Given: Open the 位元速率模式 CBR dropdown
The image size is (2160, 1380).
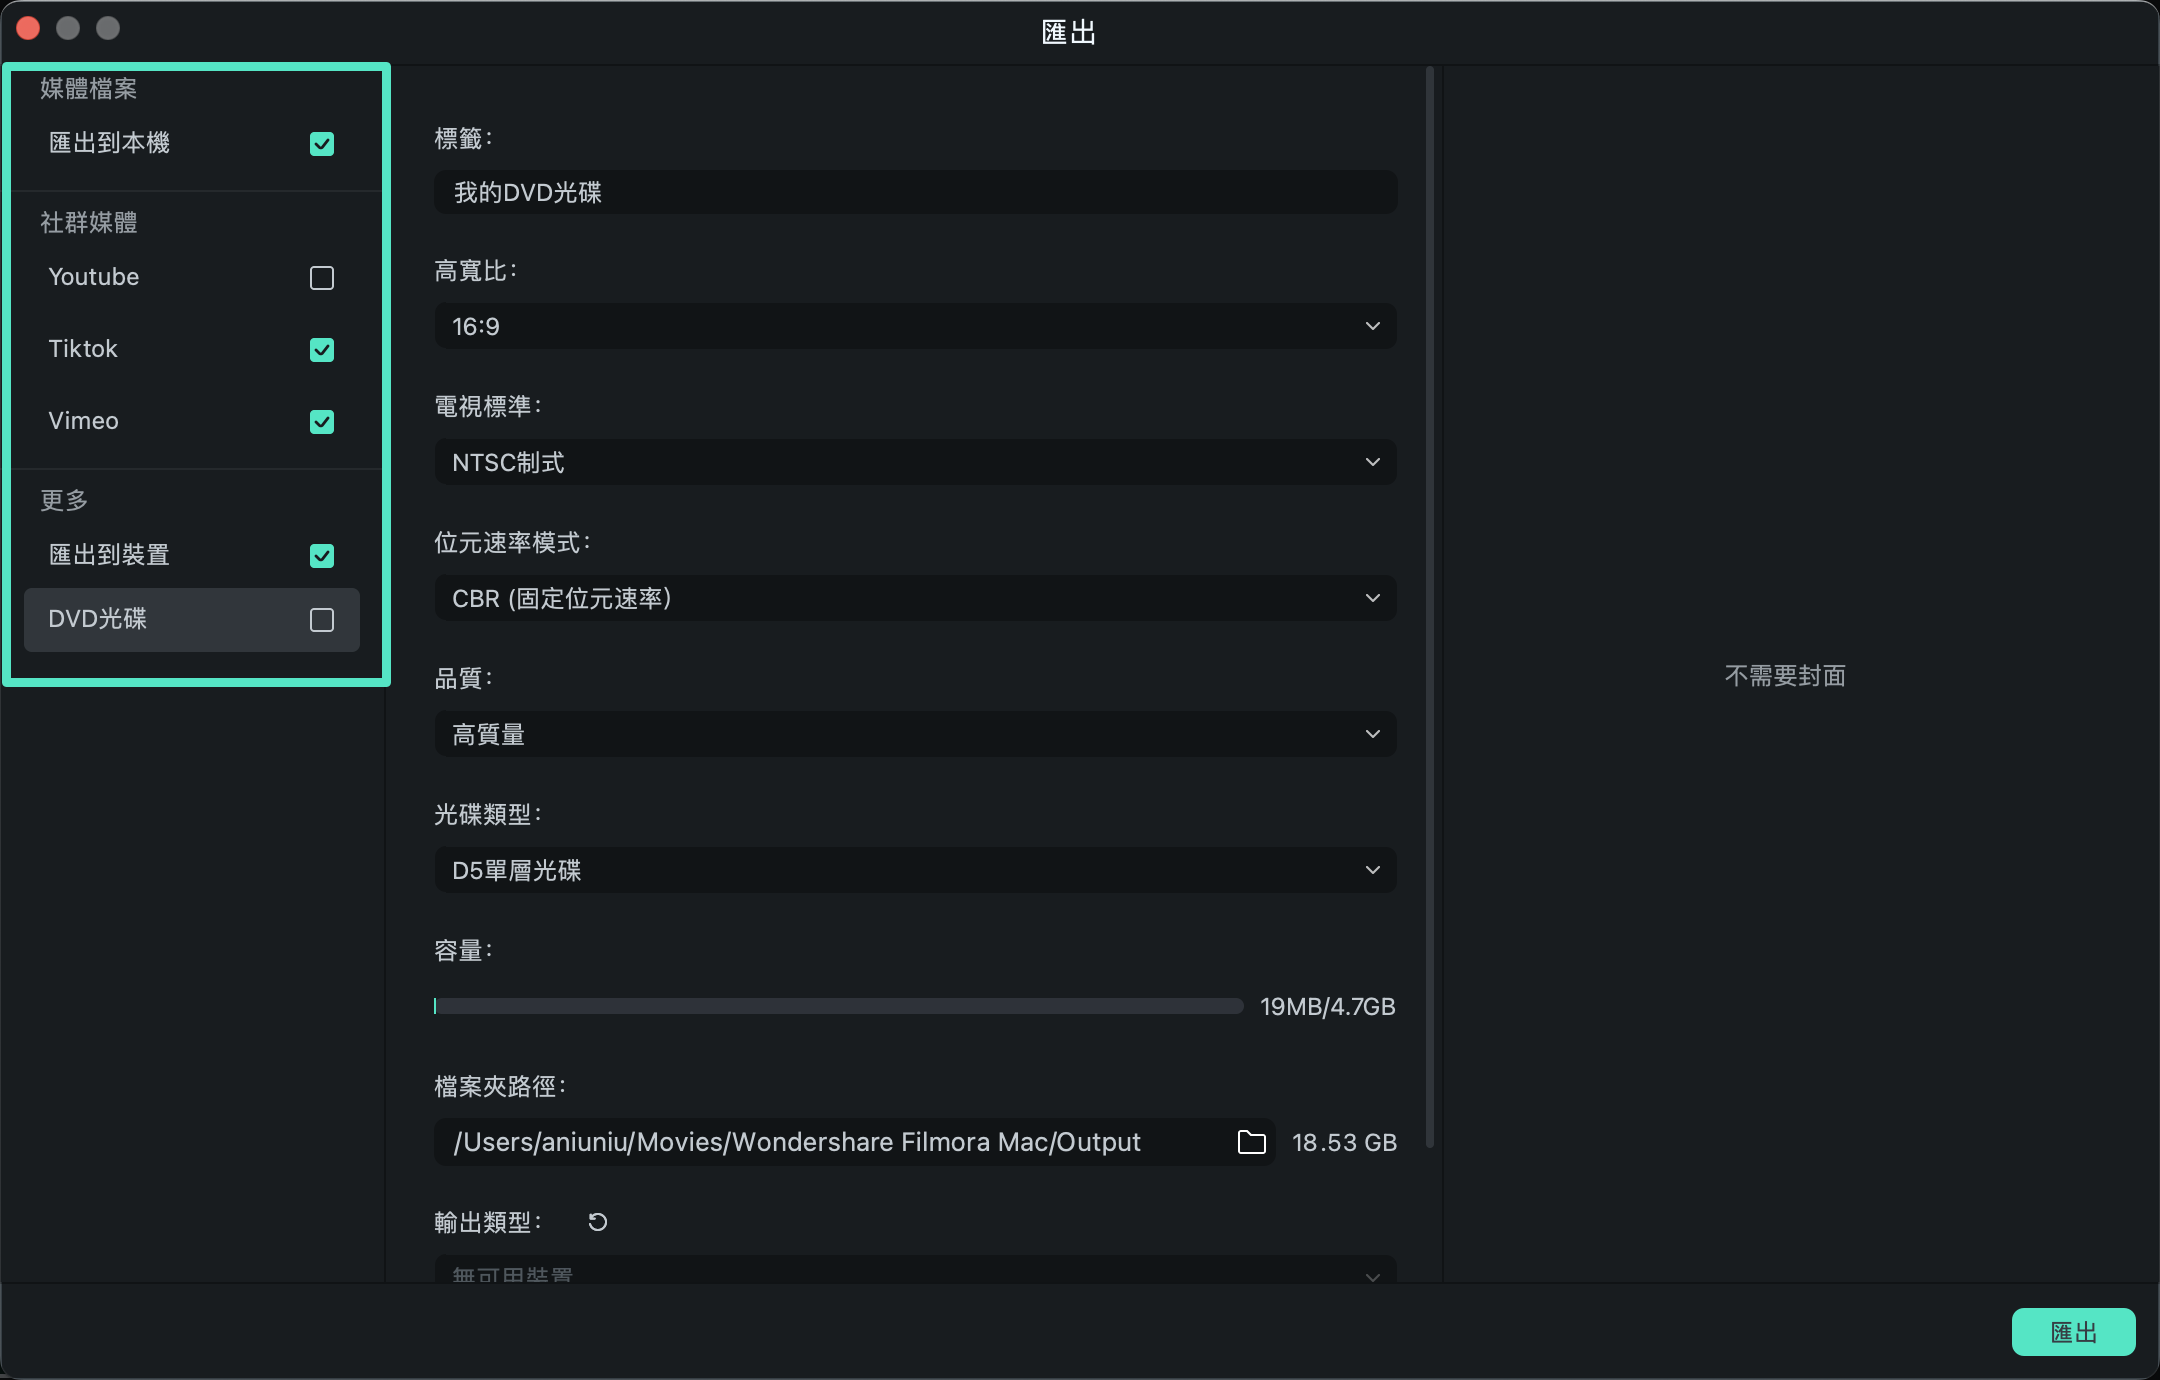Looking at the screenshot, I should coord(915,598).
